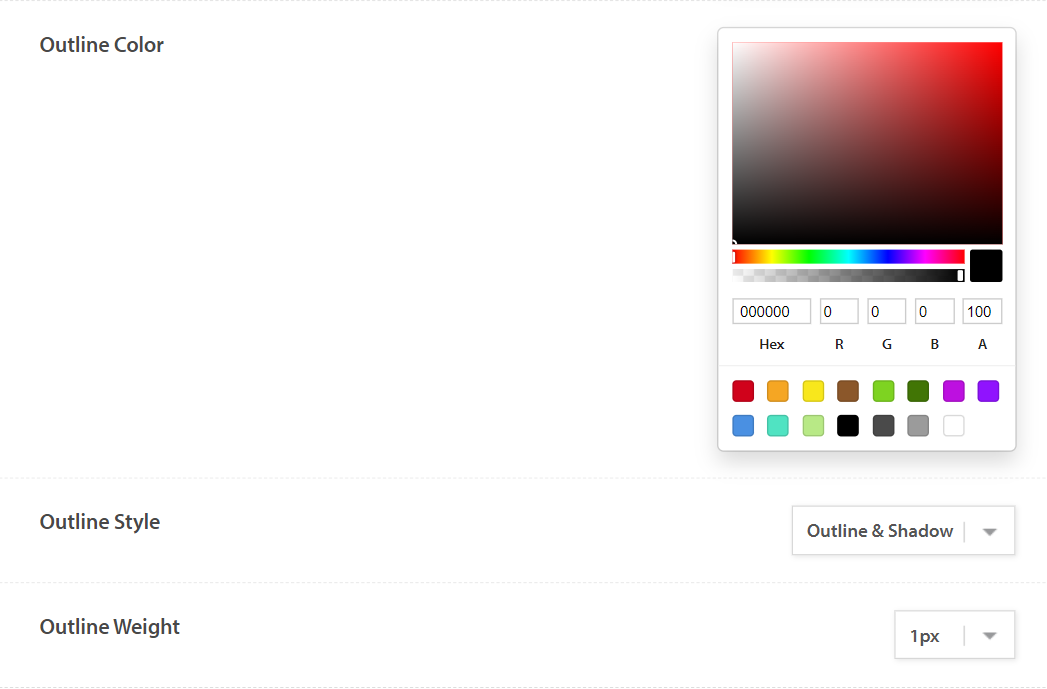Pick the yellow preset color swatch
The height and width of the screenshot is (689, 1047).
click(813, 391)
